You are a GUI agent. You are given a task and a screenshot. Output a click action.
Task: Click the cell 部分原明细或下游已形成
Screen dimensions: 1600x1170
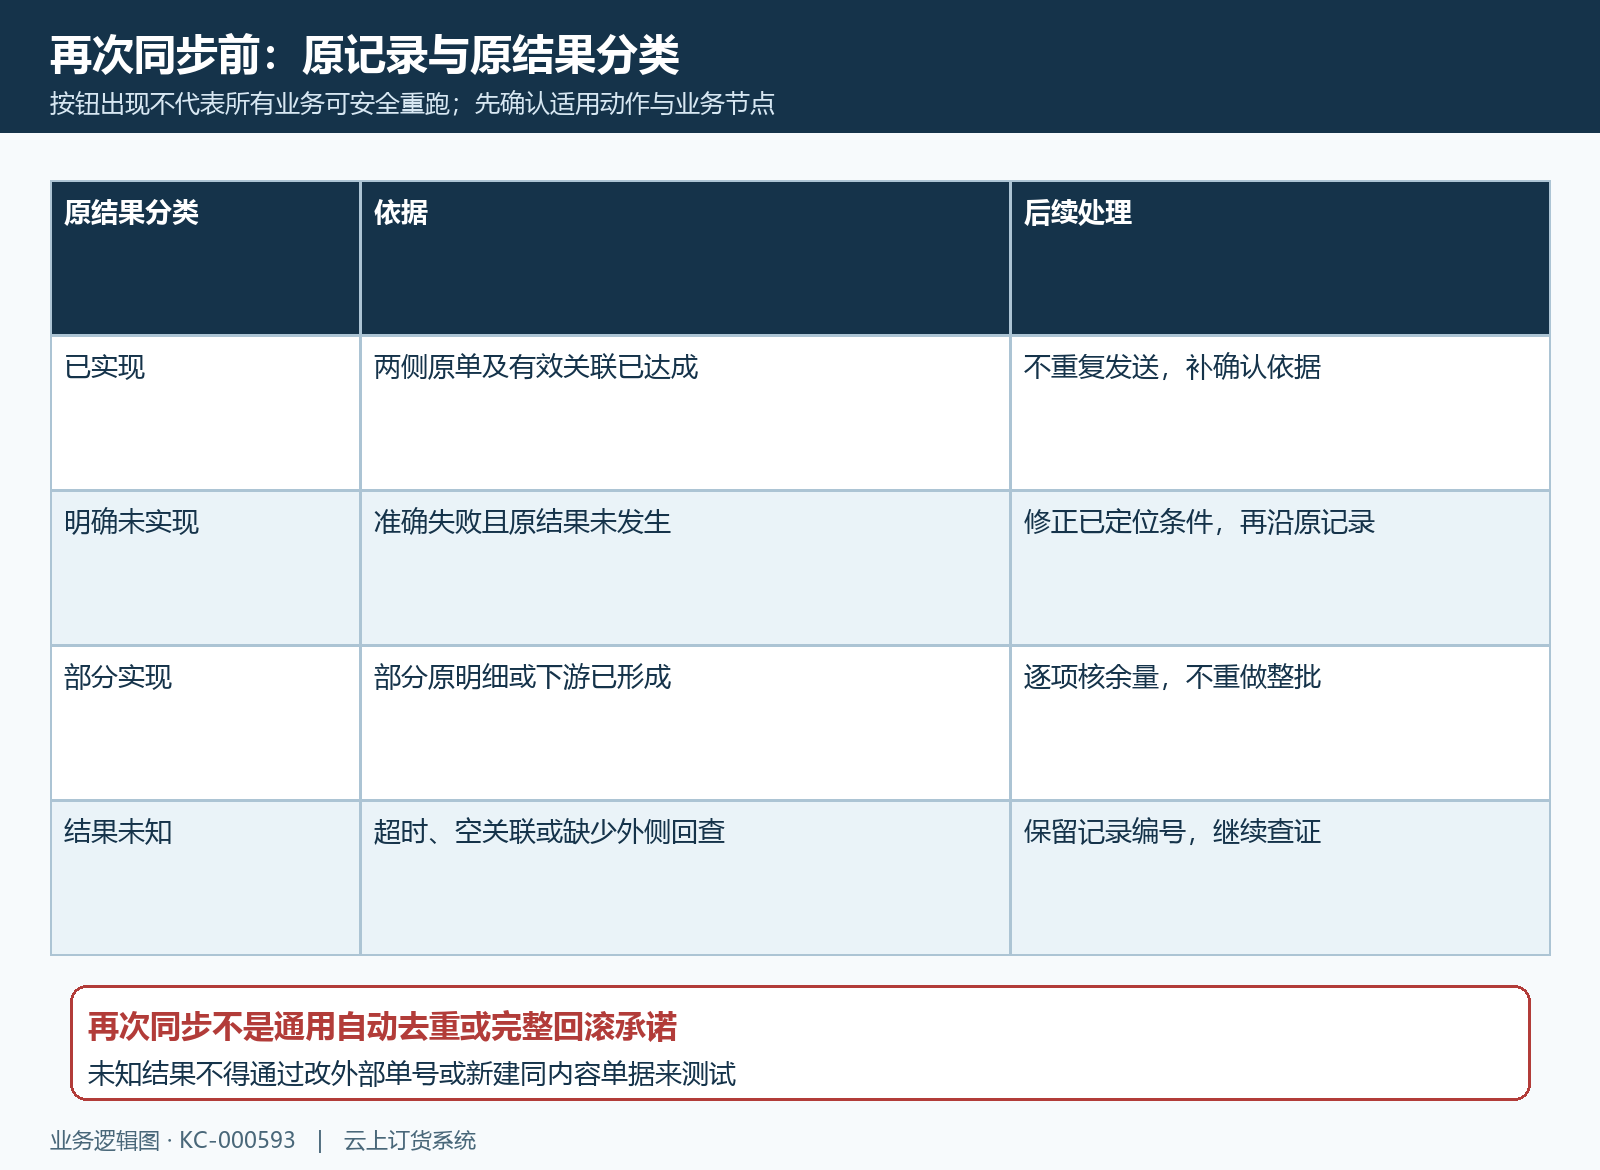point(685,723)
